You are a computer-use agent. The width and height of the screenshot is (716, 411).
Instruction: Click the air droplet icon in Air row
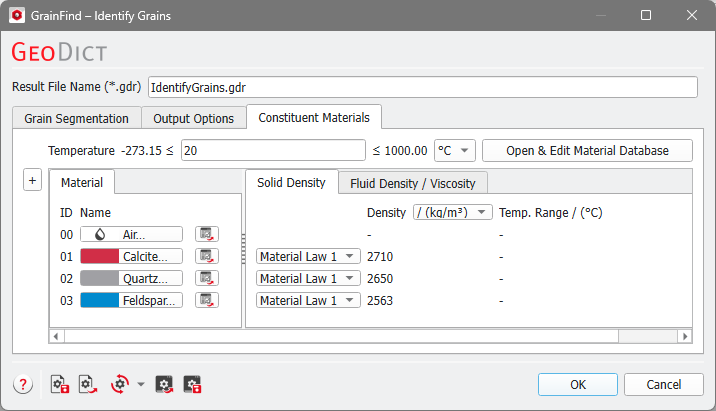(100, 234)
